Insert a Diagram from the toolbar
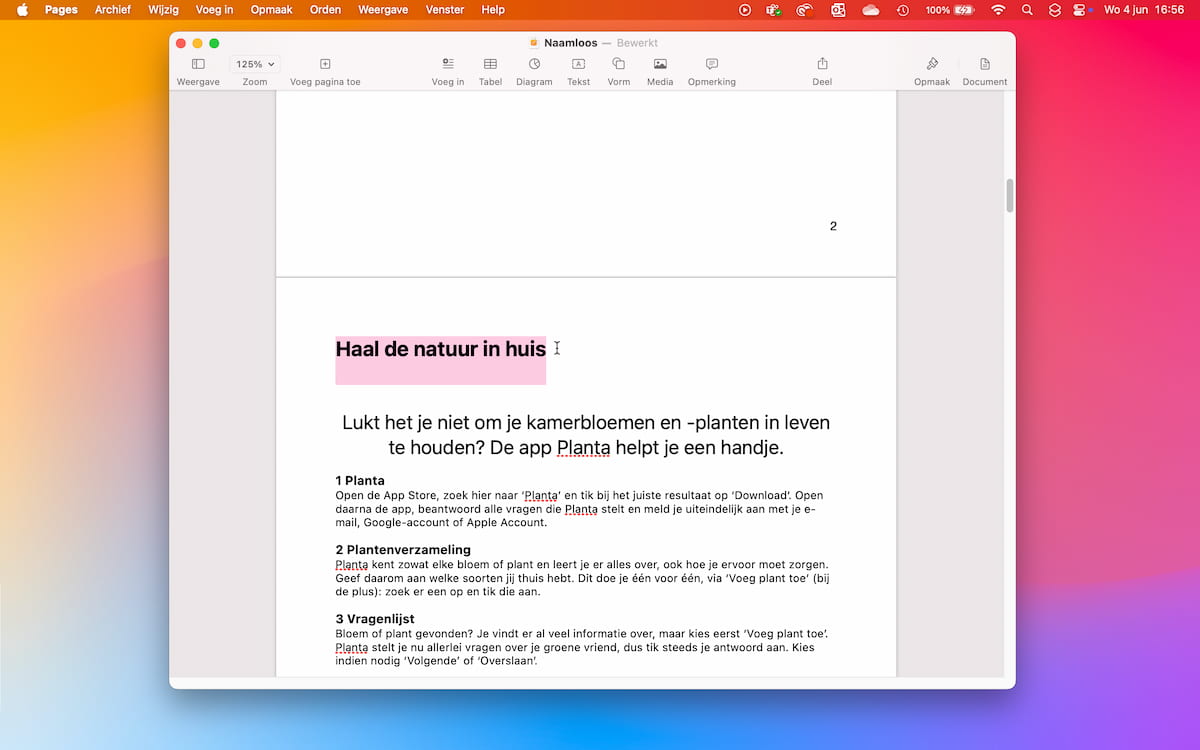Viewport: 1200px width, 750px height. [534, 64]
